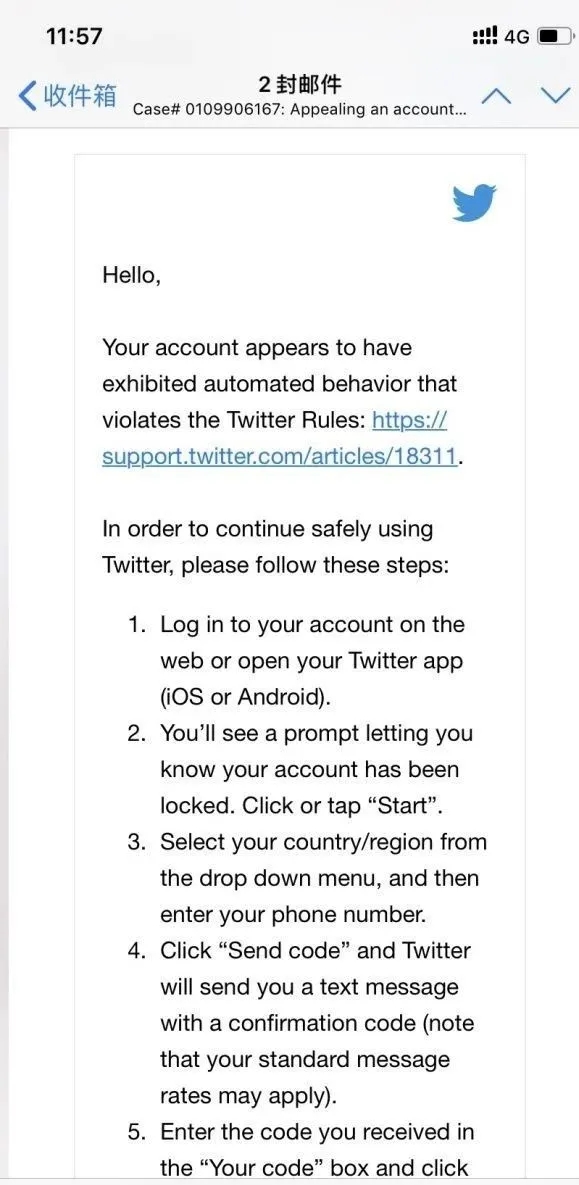The image size is (579, 1185).
Task: Tap the 2 封邮件 thread title
Action: tap(300, 83)
